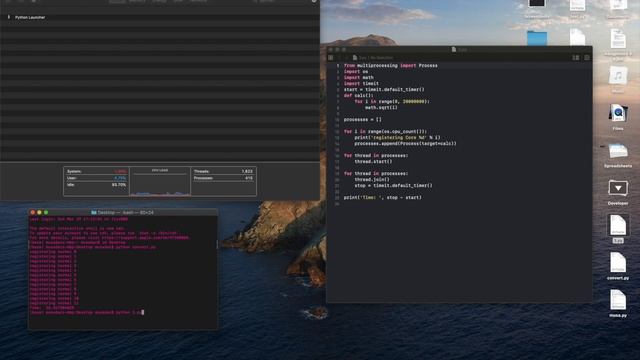Viewport: 640px width, 360px height.
Task: Select the Python Launcher process row
Action: (x=160, y=17)
